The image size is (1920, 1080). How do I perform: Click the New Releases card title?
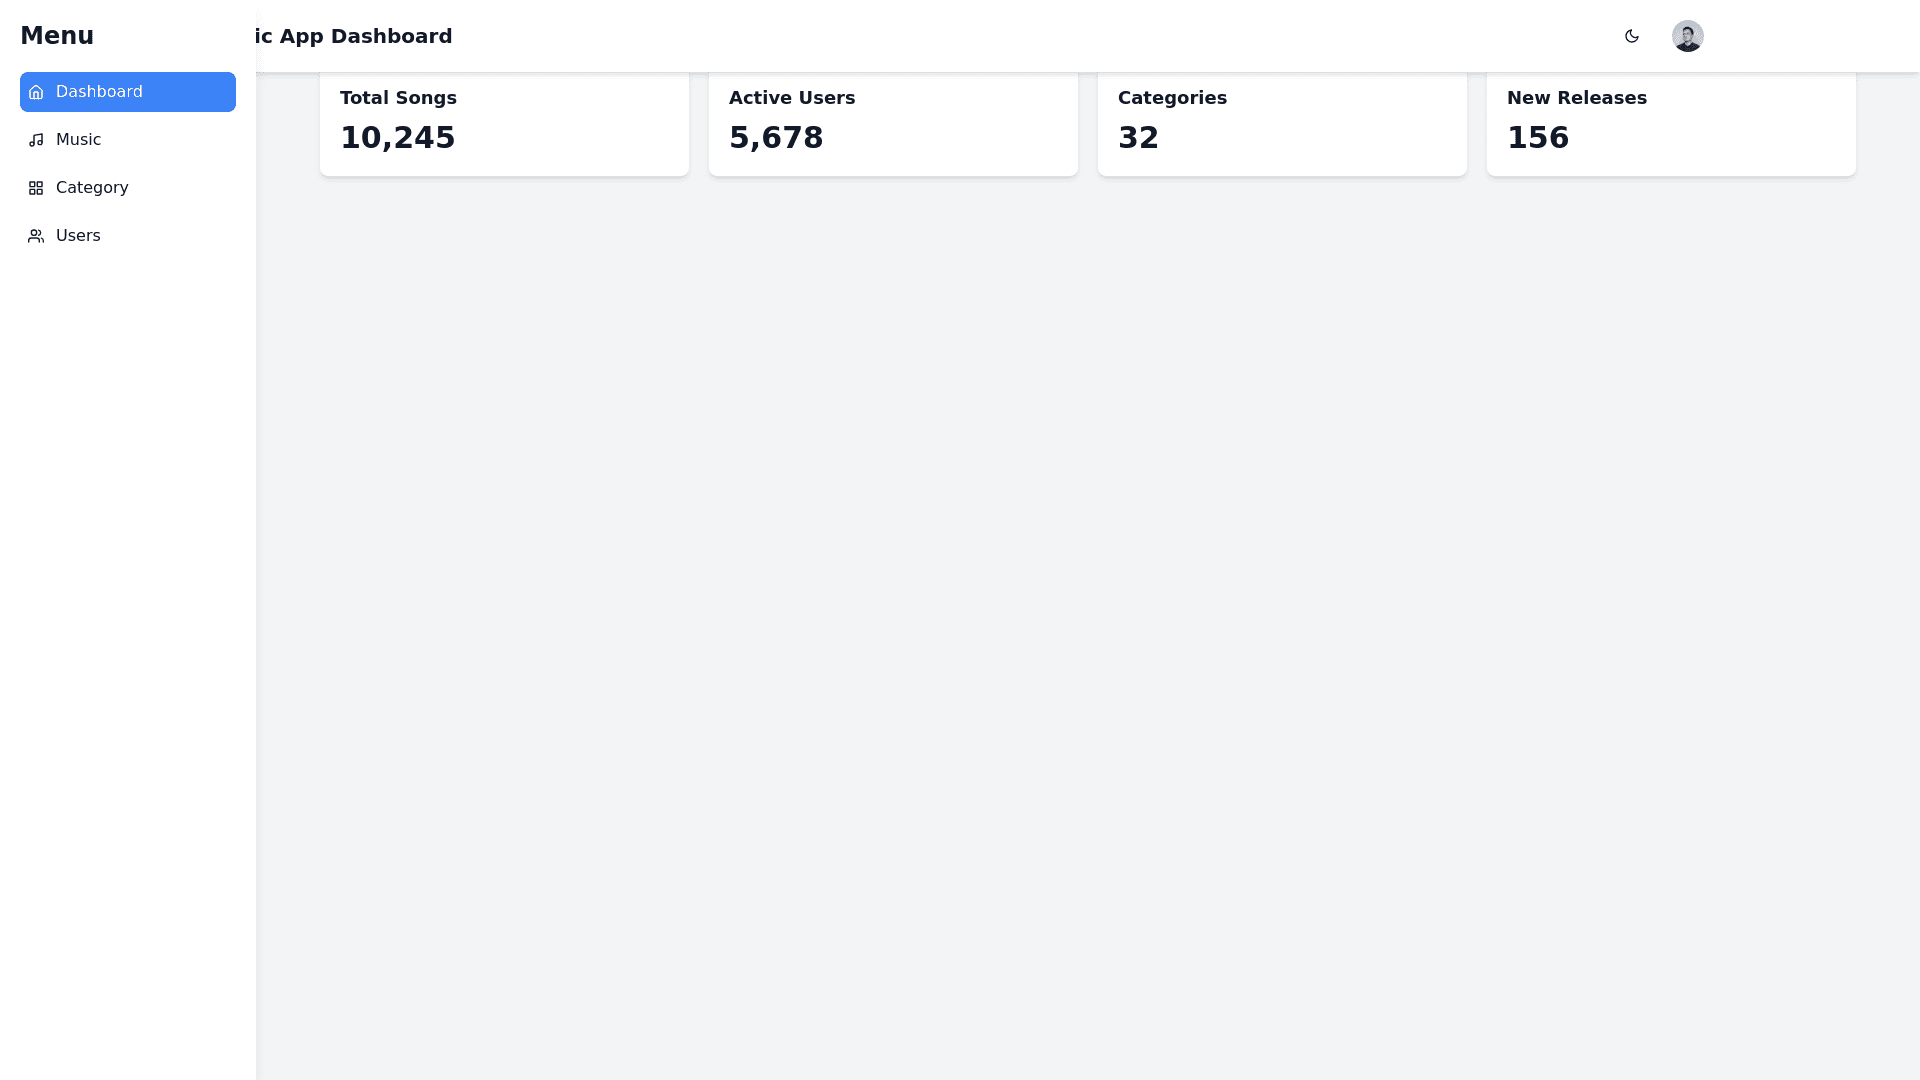pos(1576,98)
